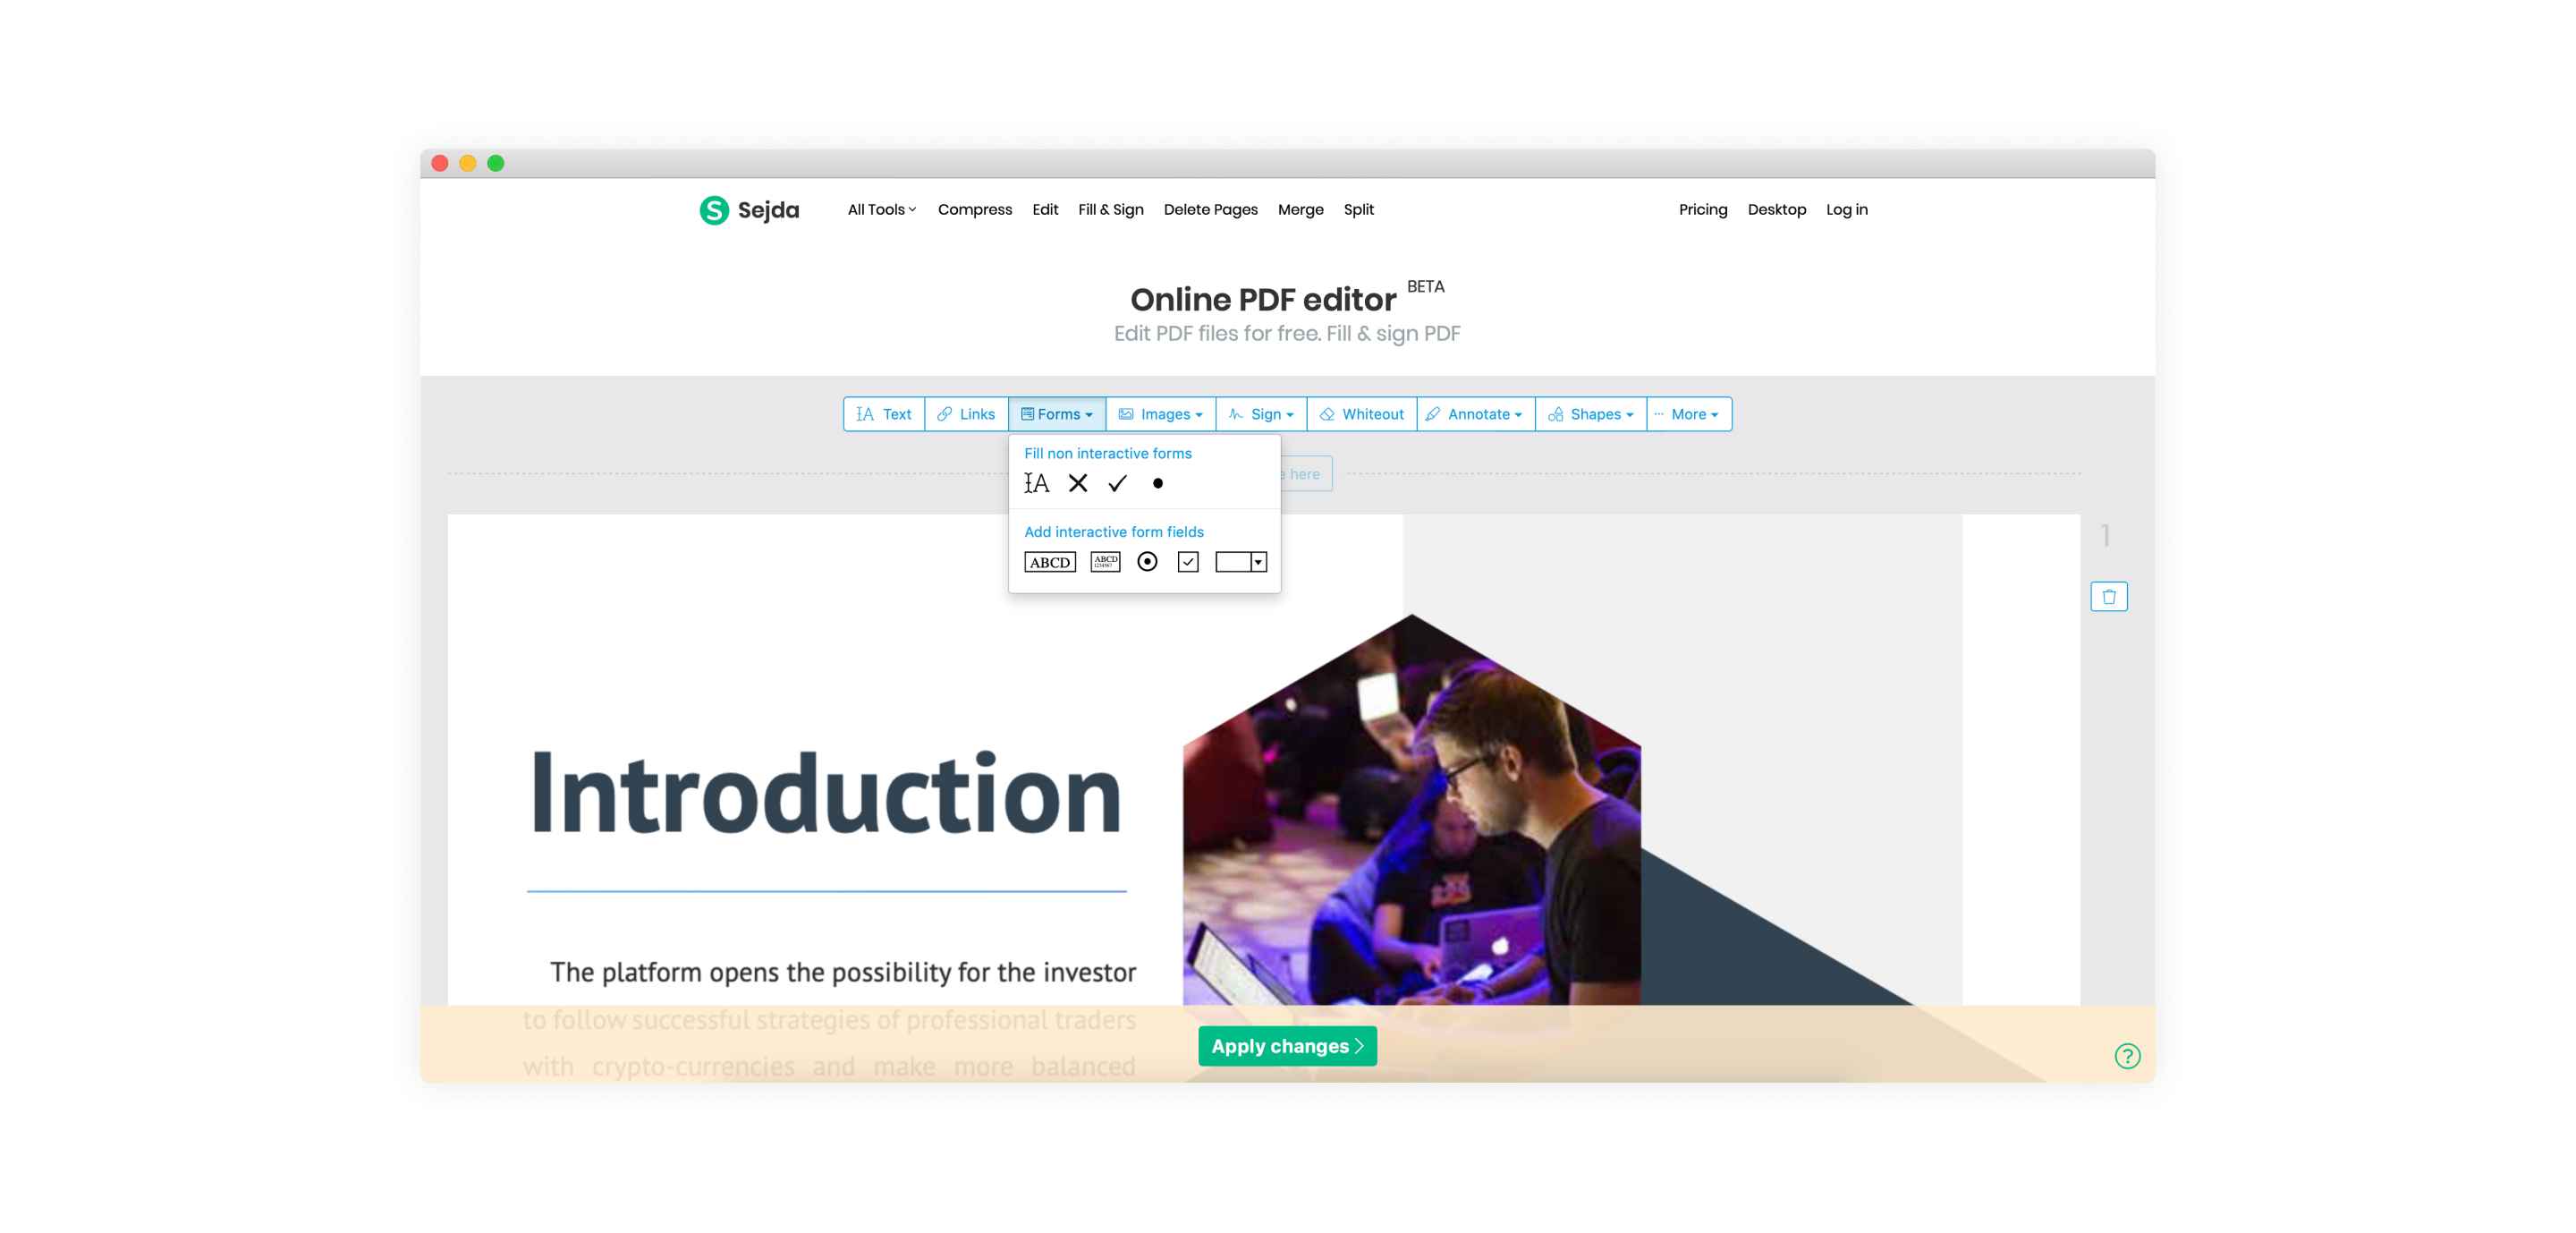
Task: Click the bullet/dot form fill icon
Action: (1158, 483)
